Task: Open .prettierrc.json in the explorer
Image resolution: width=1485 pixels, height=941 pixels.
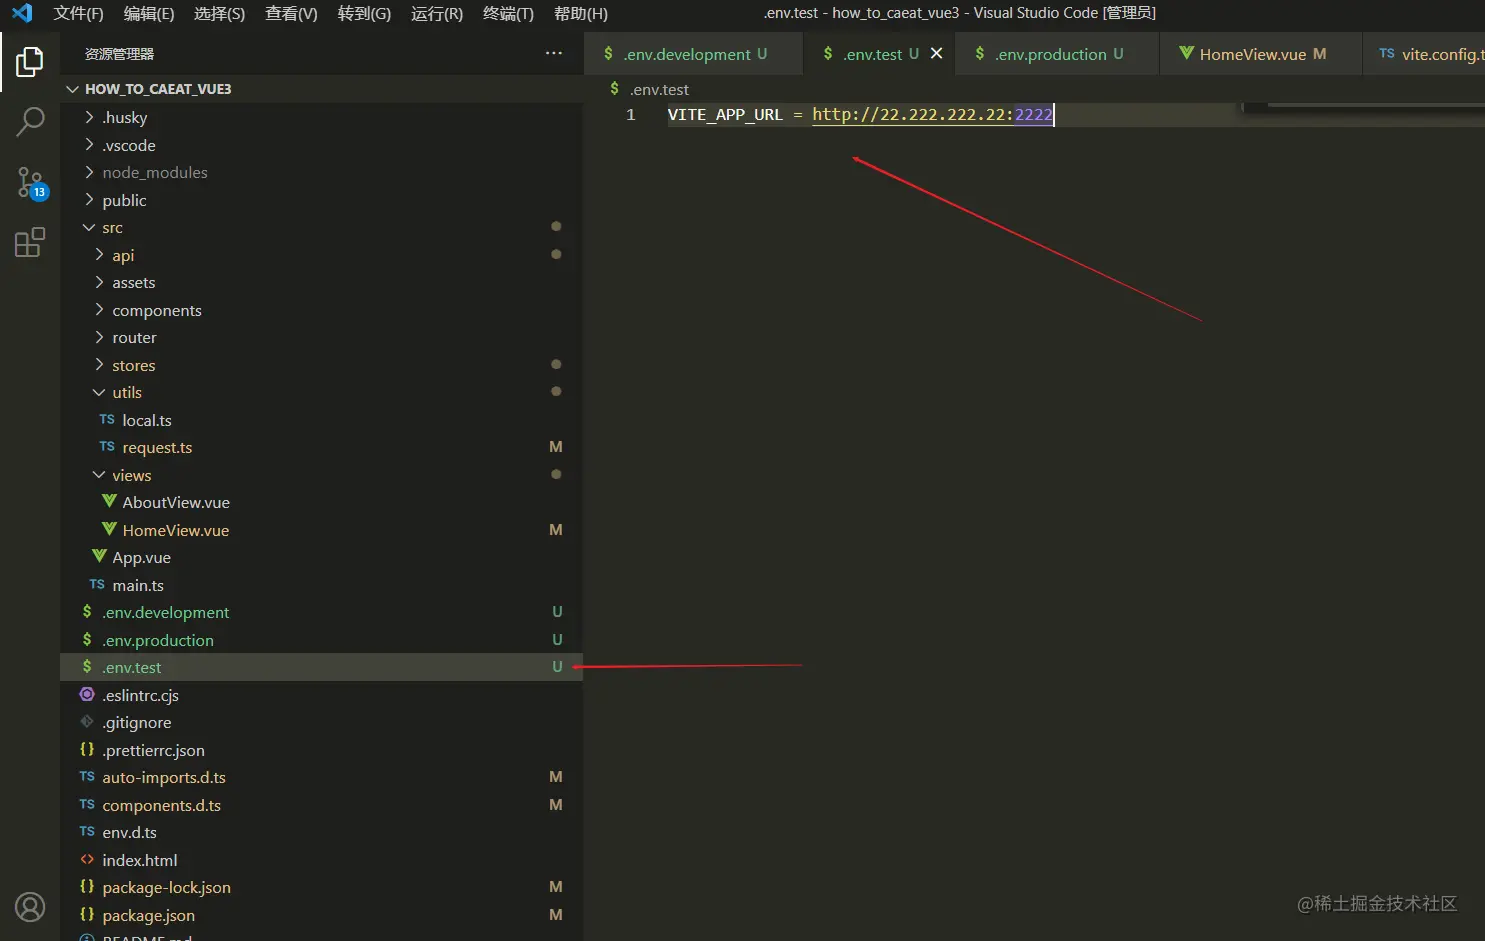Action: pyautogui.click(x=322, y=750)
